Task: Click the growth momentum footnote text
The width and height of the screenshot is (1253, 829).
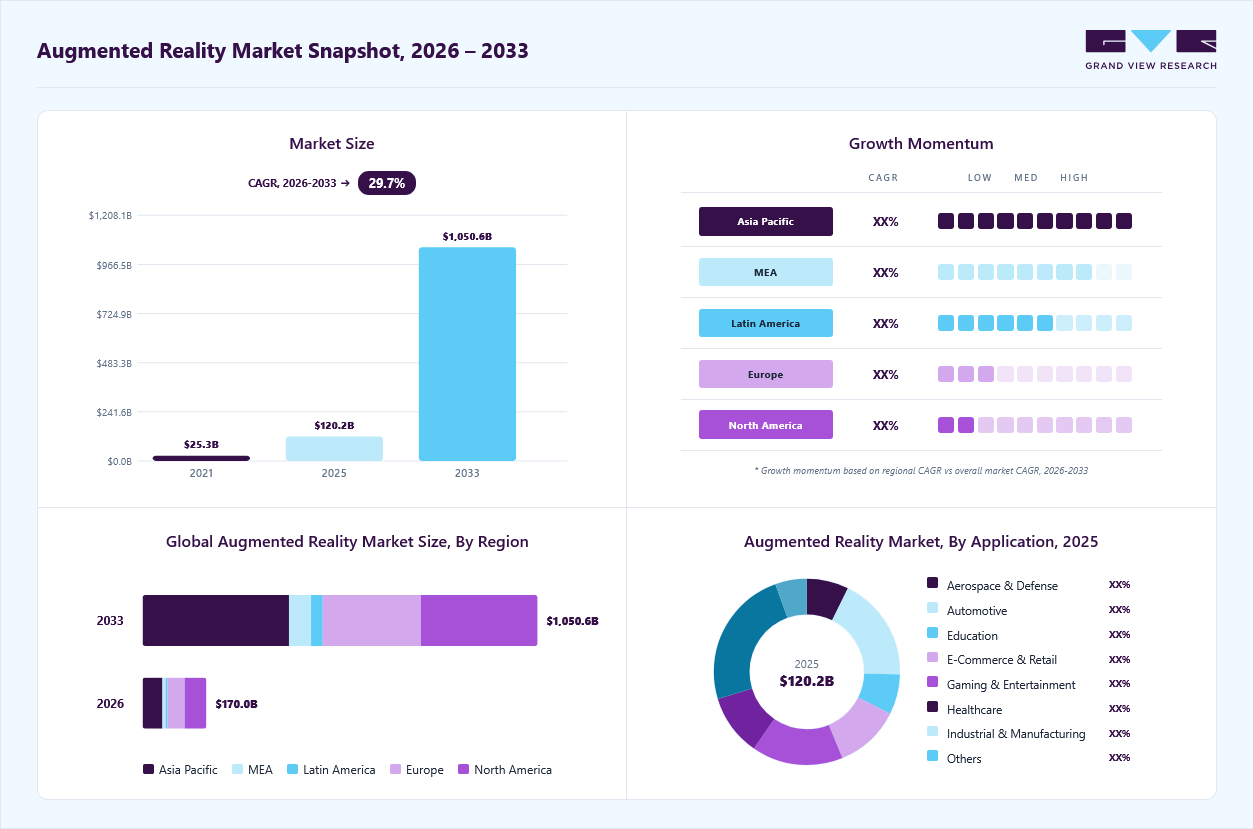Action: [921, 470]
